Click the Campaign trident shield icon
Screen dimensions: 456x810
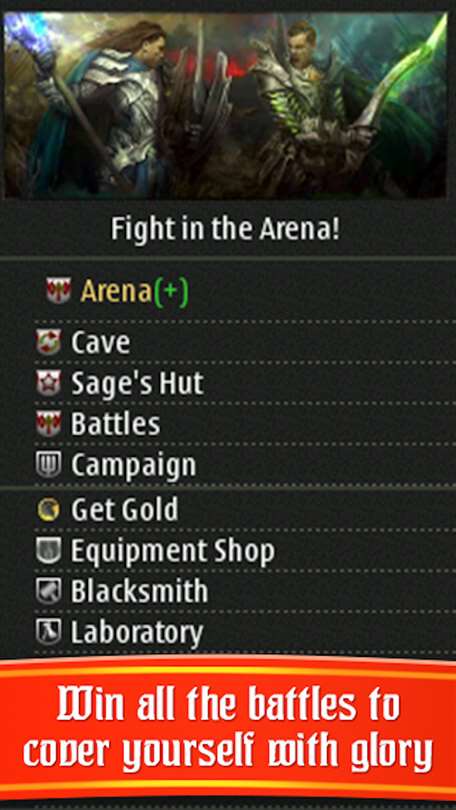(x=49, y=465)
